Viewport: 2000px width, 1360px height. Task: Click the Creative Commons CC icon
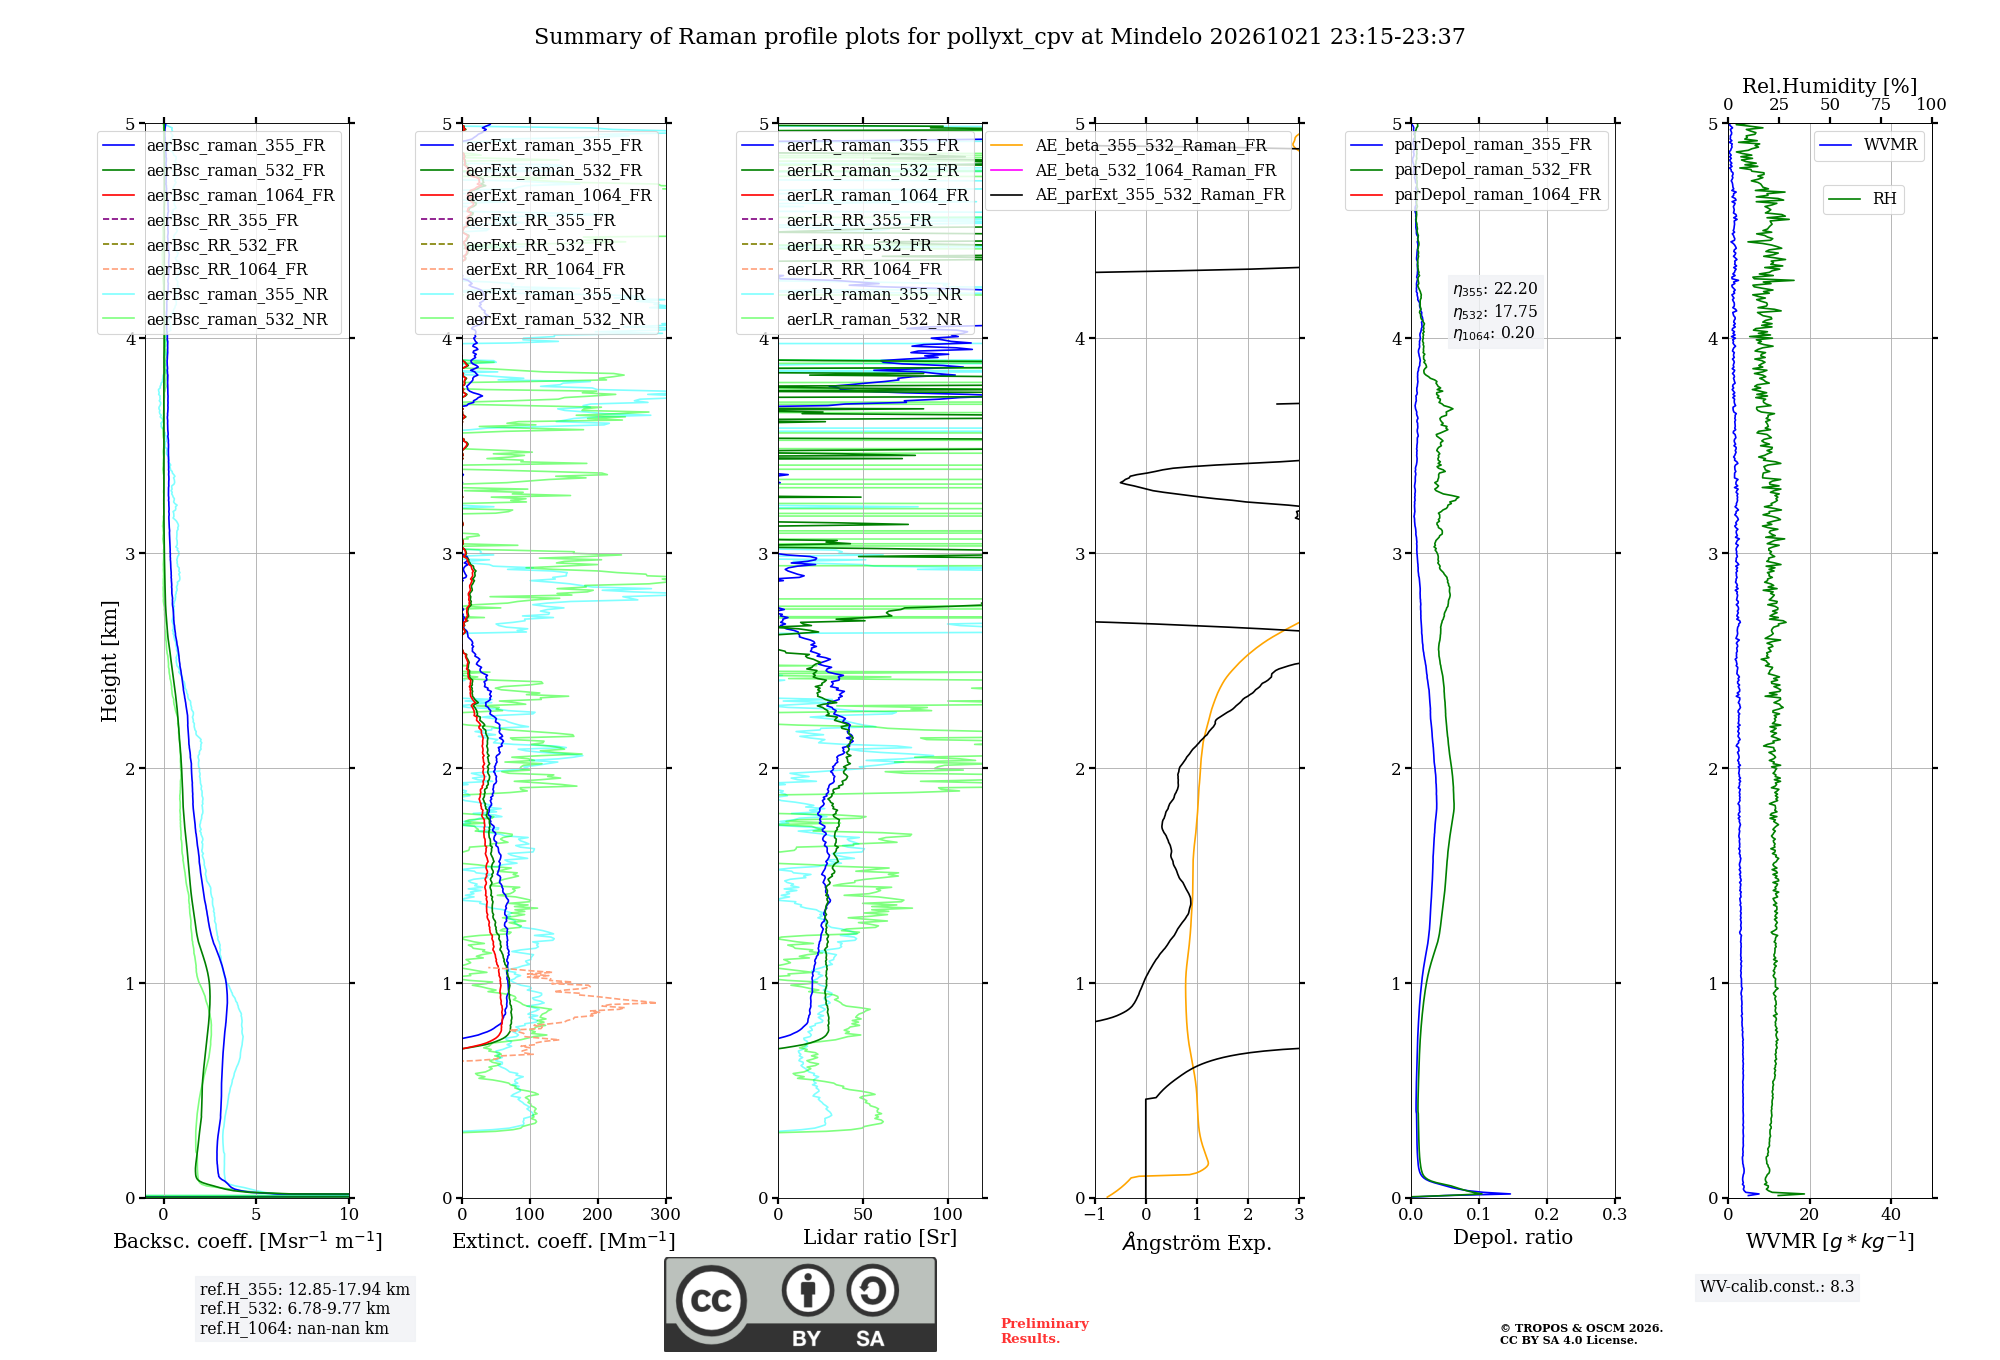[x=711, y=1300]
